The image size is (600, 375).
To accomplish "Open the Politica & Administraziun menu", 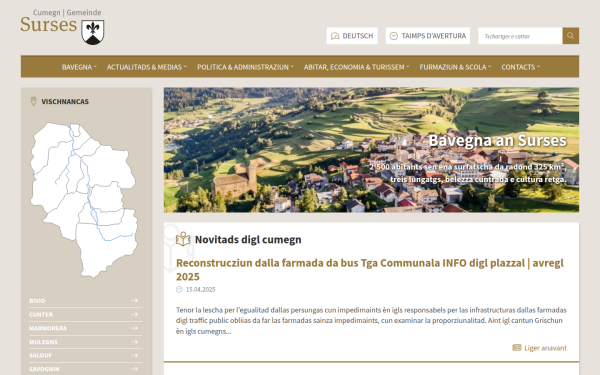I will [x=243, y=67].
